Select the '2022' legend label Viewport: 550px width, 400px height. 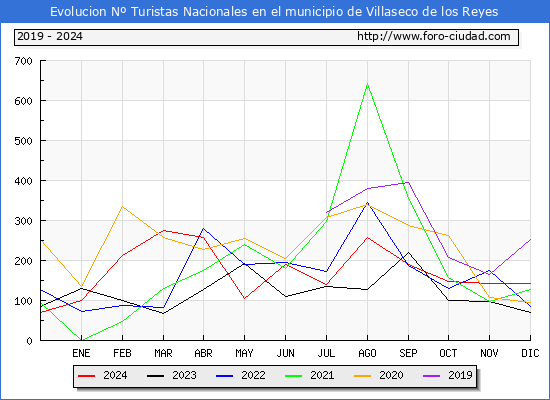(253, 375)
